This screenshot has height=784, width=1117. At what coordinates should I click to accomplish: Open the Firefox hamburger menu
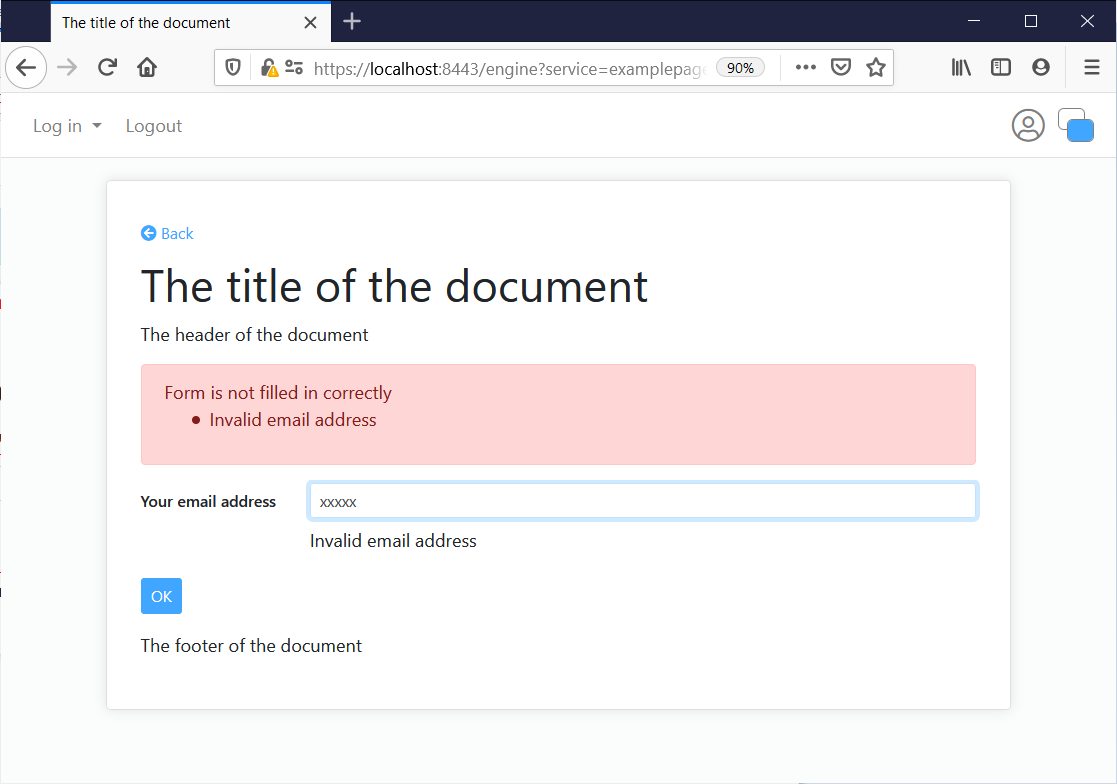point(1091,68)
